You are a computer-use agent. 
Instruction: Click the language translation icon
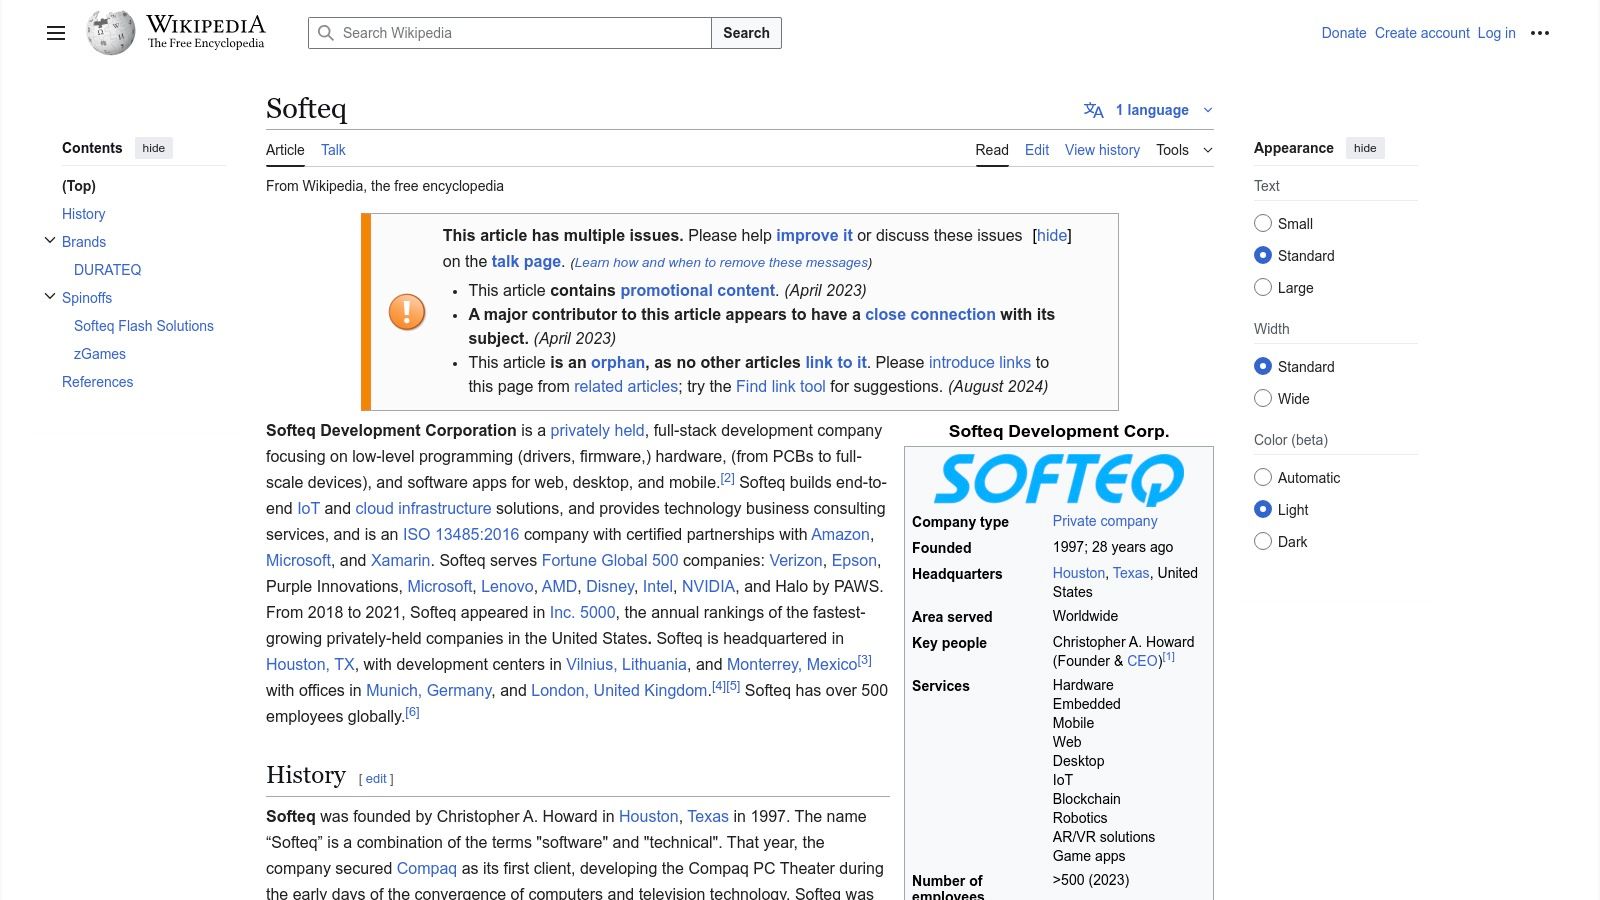[x=1094, y=110]
